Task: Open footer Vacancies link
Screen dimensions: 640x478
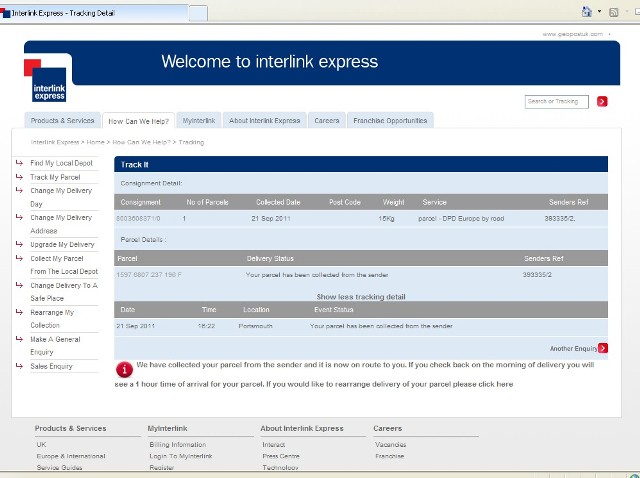Action: (391, 445)
